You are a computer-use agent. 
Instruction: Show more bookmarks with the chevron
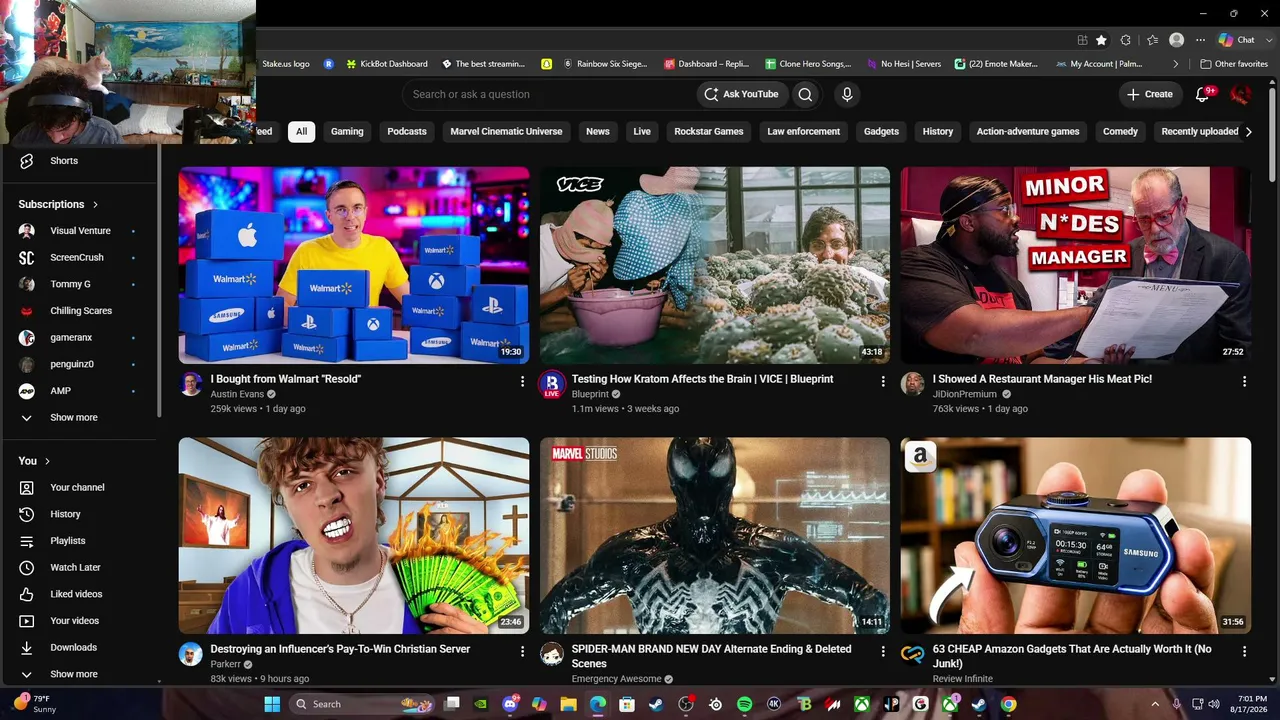click(x=1176, y=64)
